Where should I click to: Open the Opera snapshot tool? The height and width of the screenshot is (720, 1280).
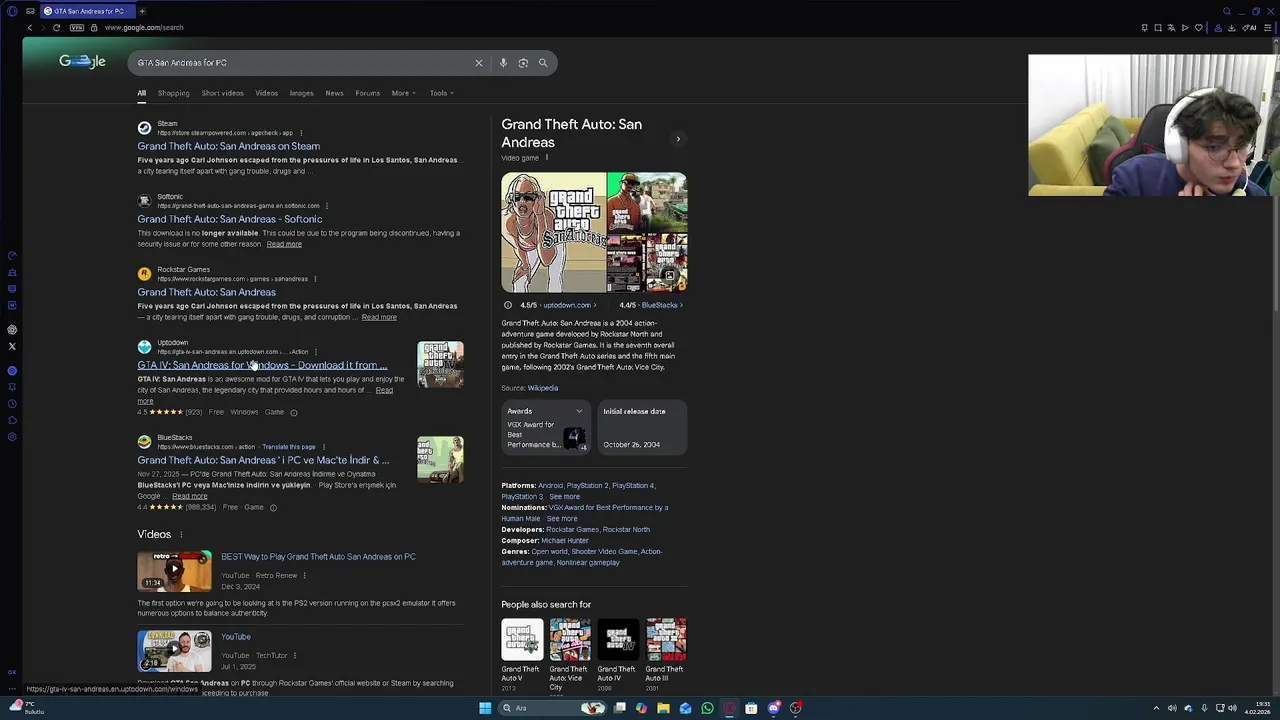coord(1158,28)
